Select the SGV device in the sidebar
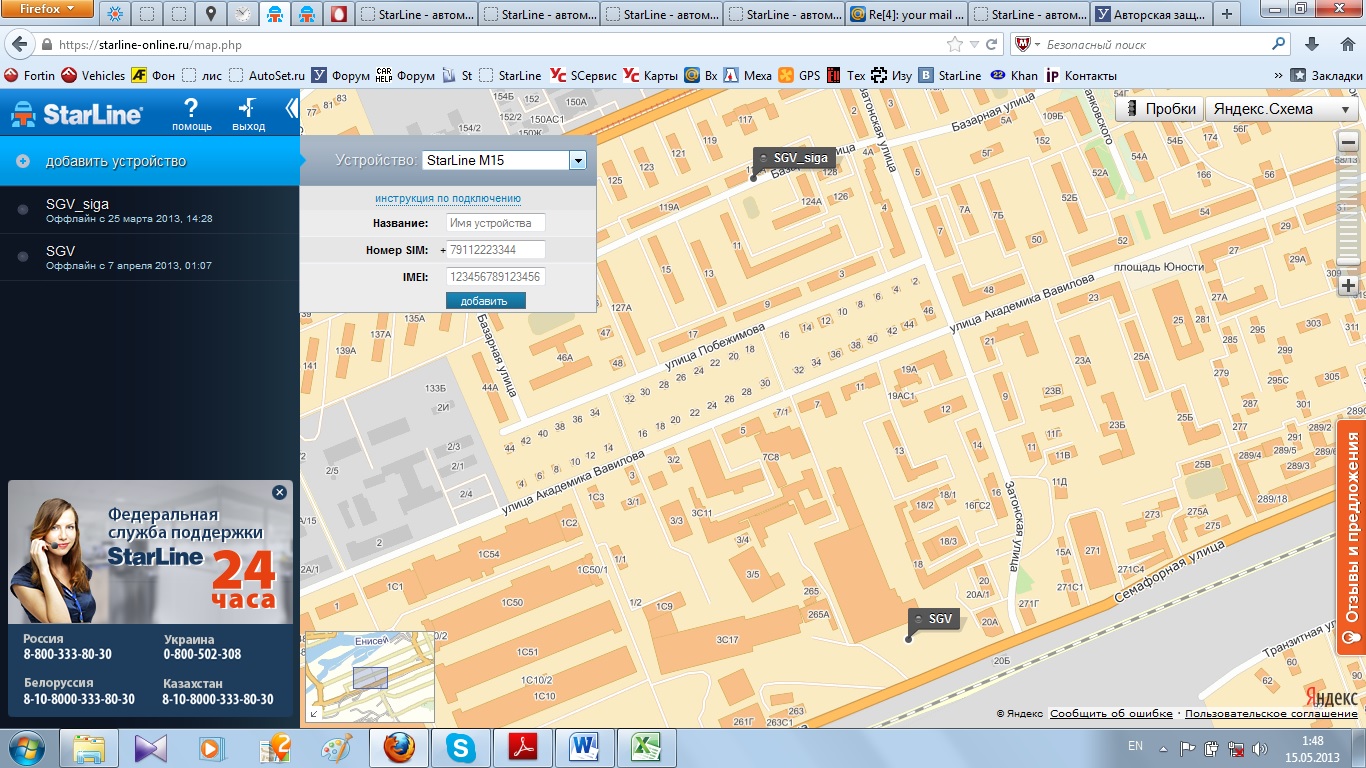Image resolution: width=1366 pixels, height=768 pixels. (60, 257)
